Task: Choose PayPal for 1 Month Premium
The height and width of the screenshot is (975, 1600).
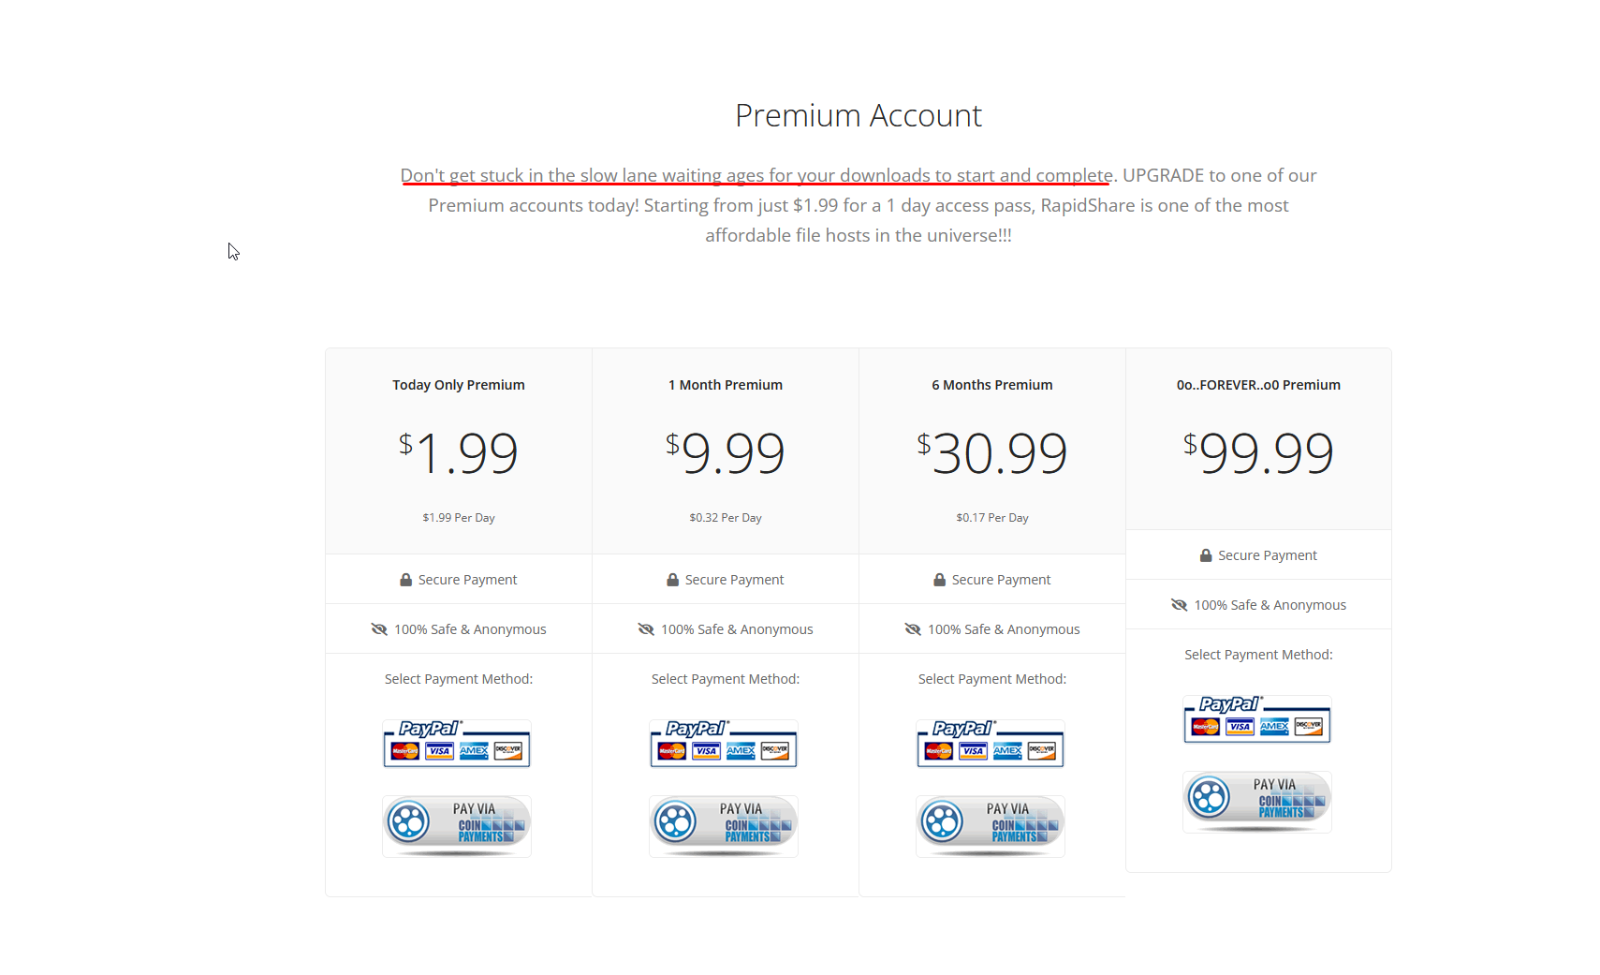Action: coord(723,743)
